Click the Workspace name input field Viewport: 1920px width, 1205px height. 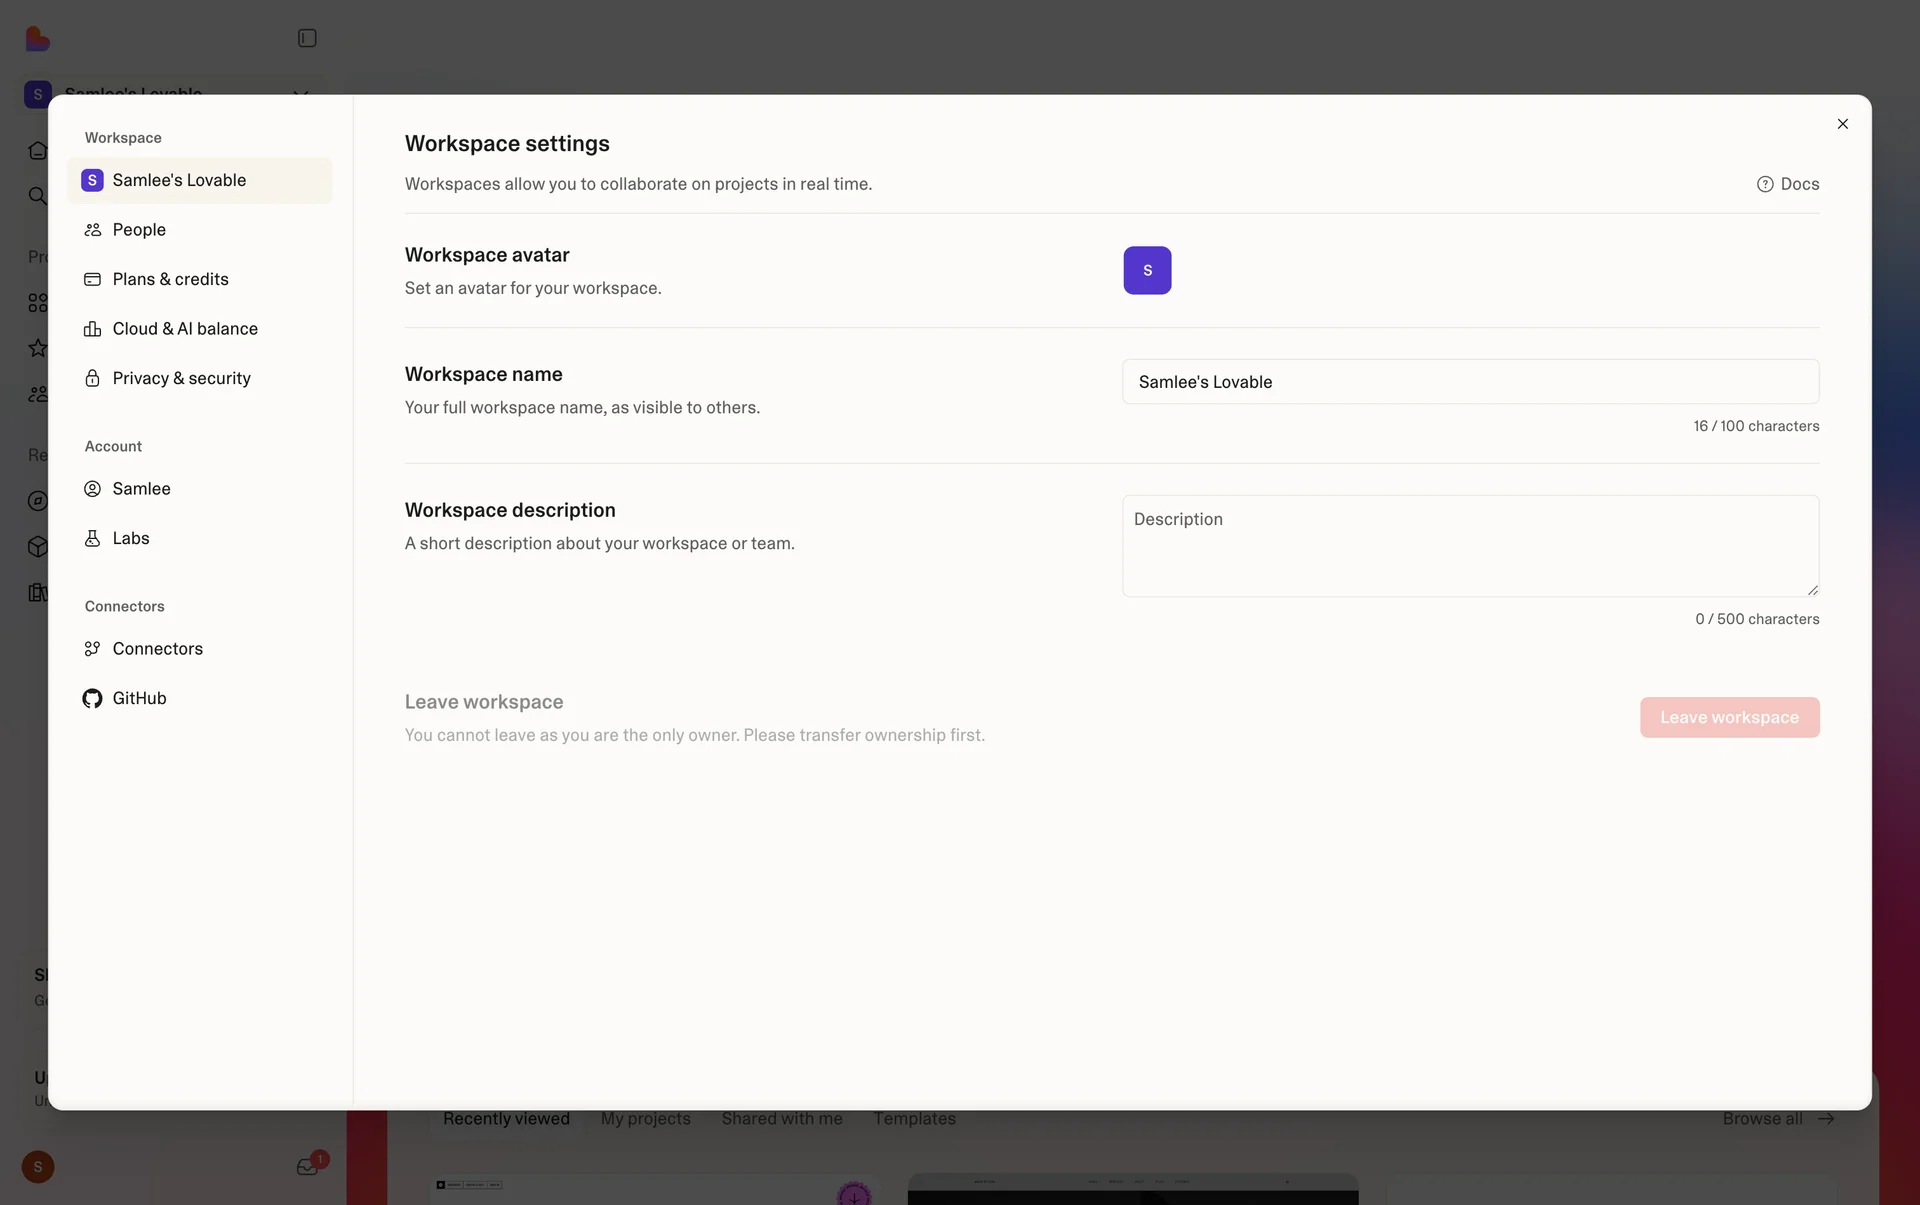pos(1469,382)
